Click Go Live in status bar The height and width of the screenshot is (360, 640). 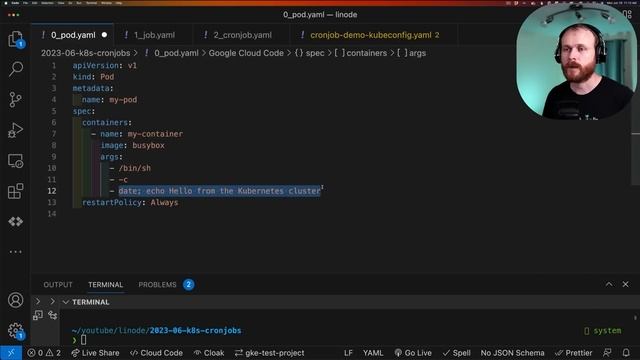pos(413,353)
